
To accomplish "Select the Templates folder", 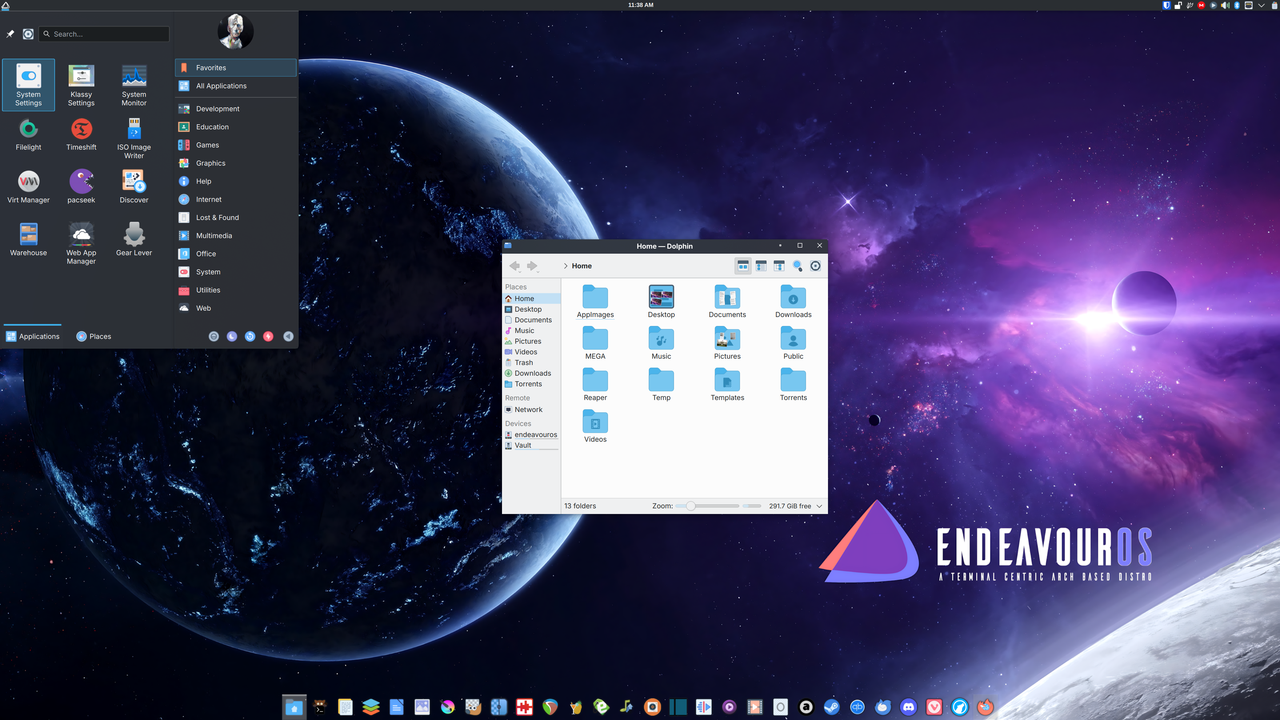I will pos(727,384).
